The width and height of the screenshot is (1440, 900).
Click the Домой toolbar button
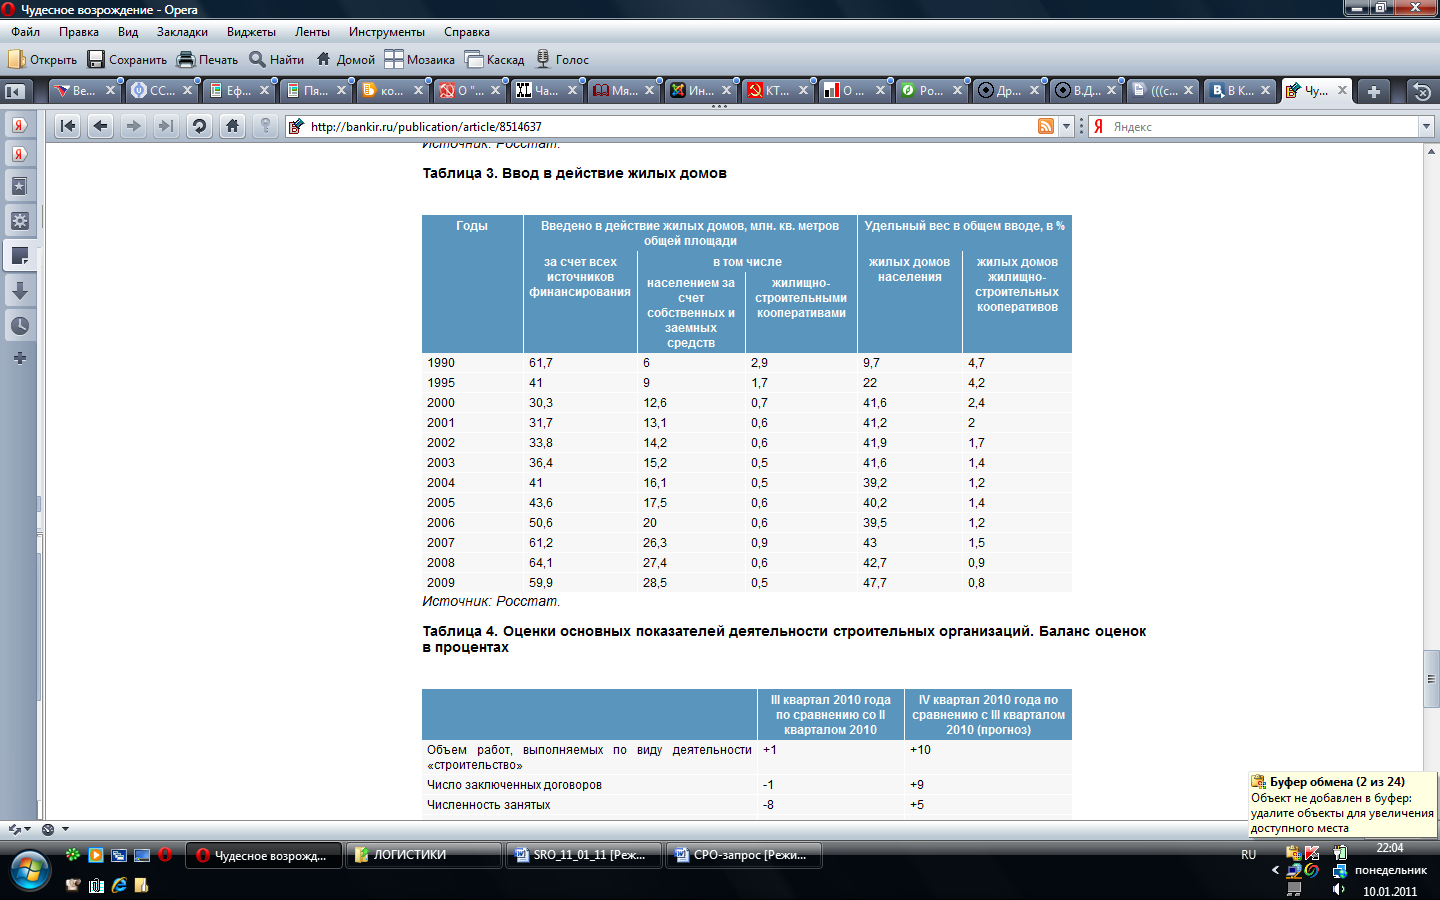coord(345,60)
